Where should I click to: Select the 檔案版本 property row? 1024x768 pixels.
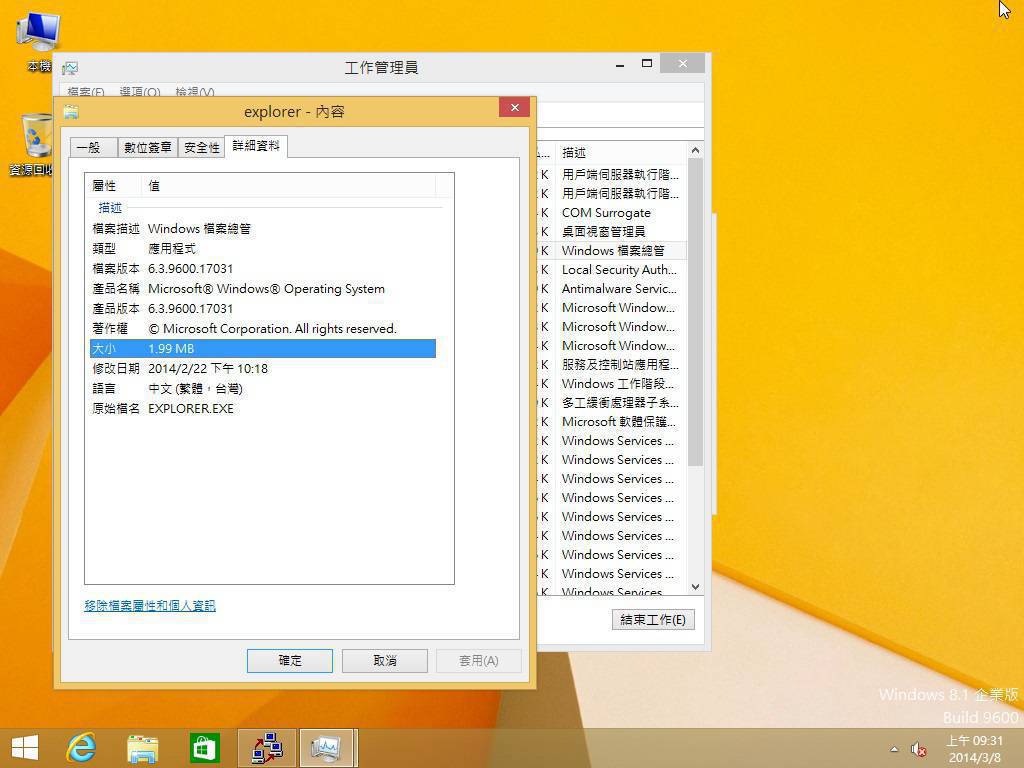(263, 268)
